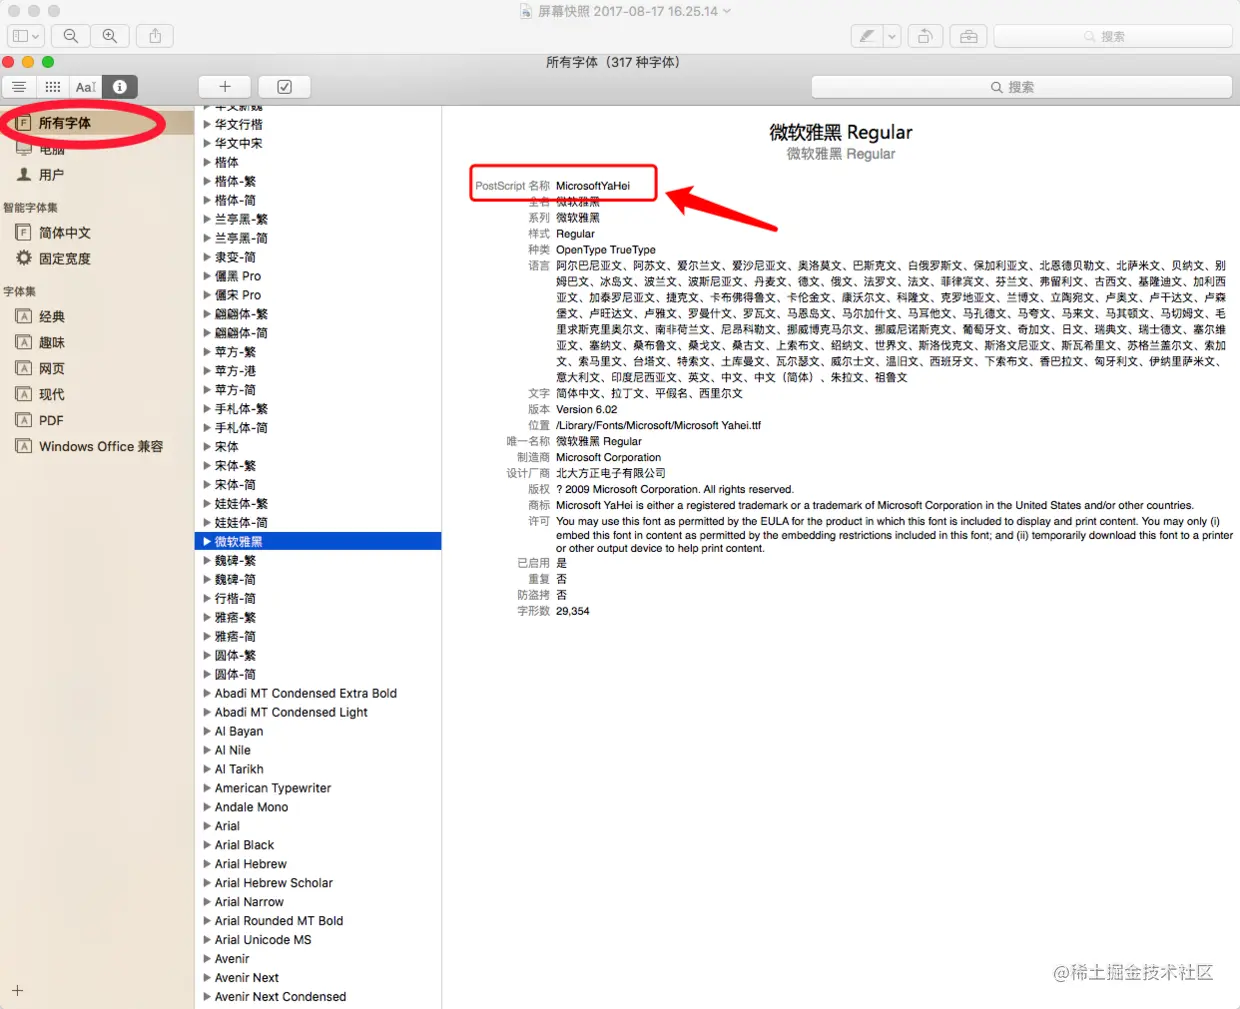The width and height of the screenshot is (1240, 1009).
Task: Switch to the list view in Font Book
Action: pos(19,87)
